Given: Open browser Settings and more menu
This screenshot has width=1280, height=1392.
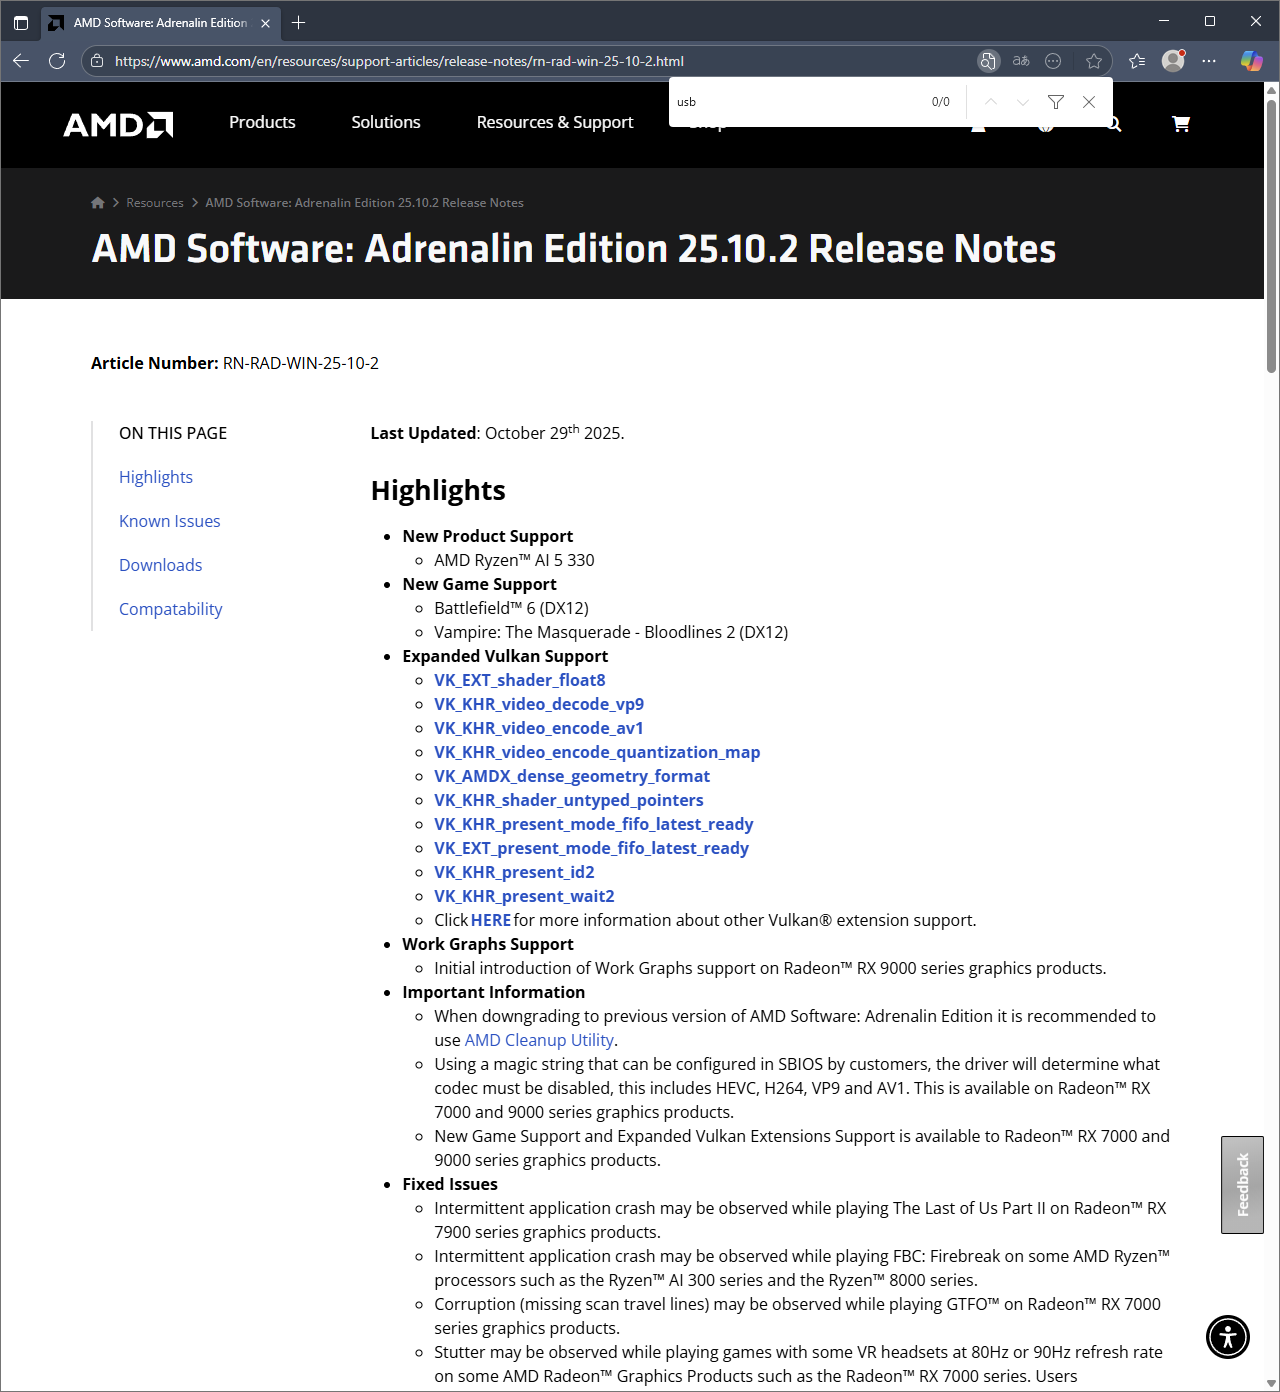Looking at the screenshot, I should tap(1209, 61).
